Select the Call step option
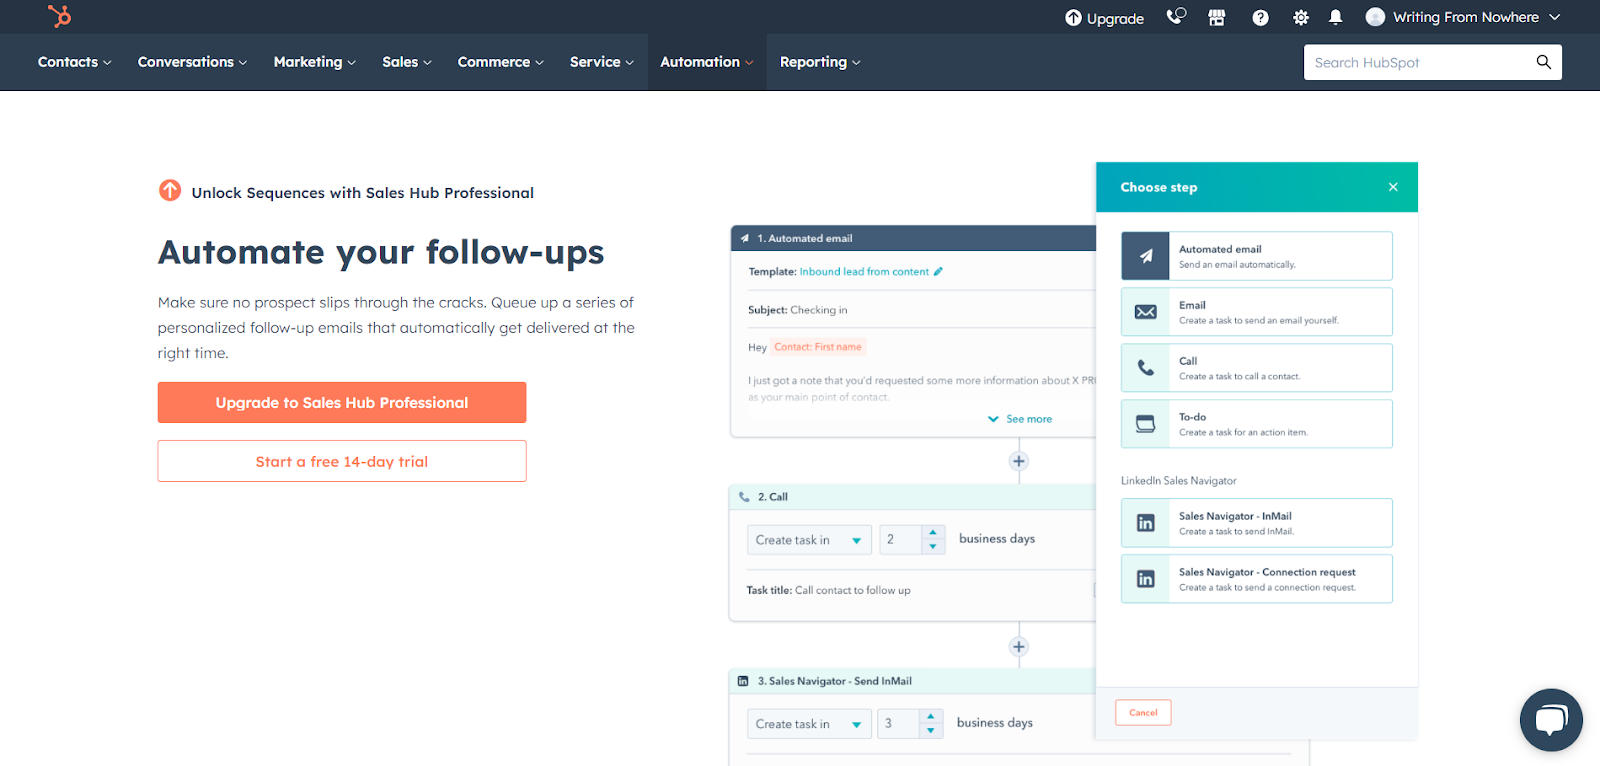This screenshot has height=766, width=1600. coord(1257,368)
